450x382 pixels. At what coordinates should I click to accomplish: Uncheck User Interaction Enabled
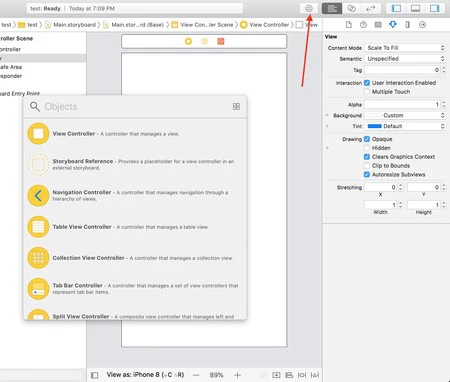(x=367, y=83)
